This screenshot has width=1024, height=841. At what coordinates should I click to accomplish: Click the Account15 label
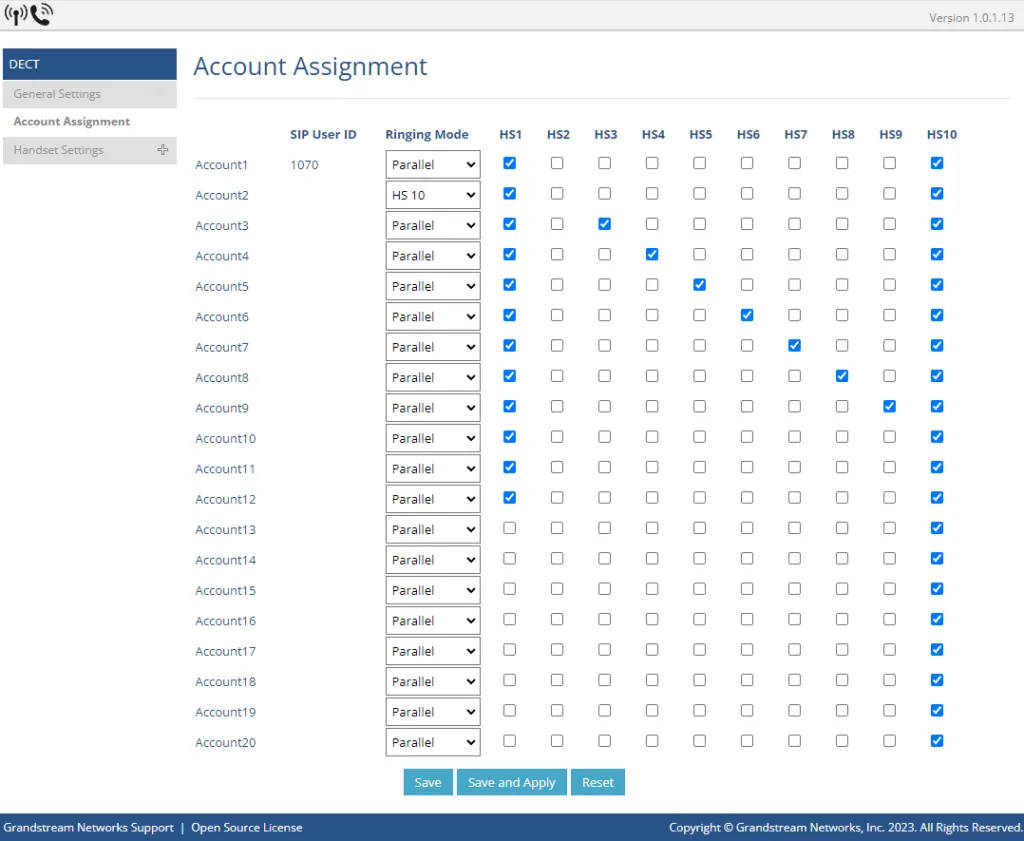point(225,590)
